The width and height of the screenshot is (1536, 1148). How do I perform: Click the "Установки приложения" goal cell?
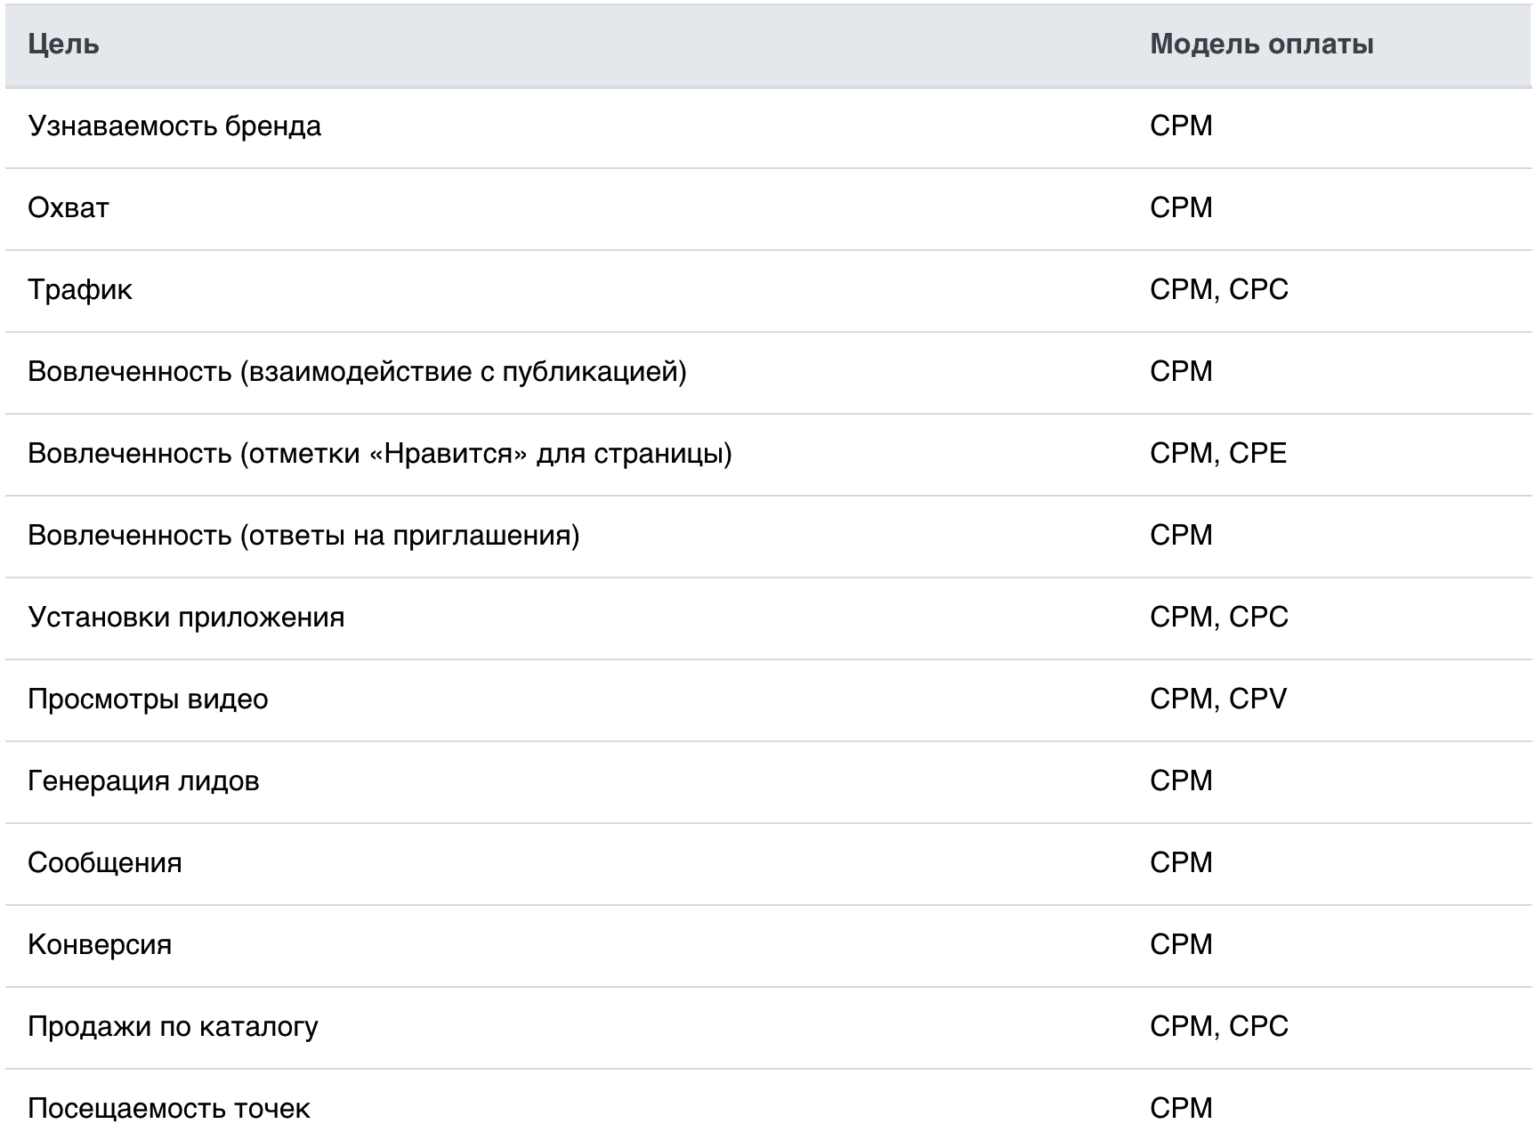coord(186,618)
